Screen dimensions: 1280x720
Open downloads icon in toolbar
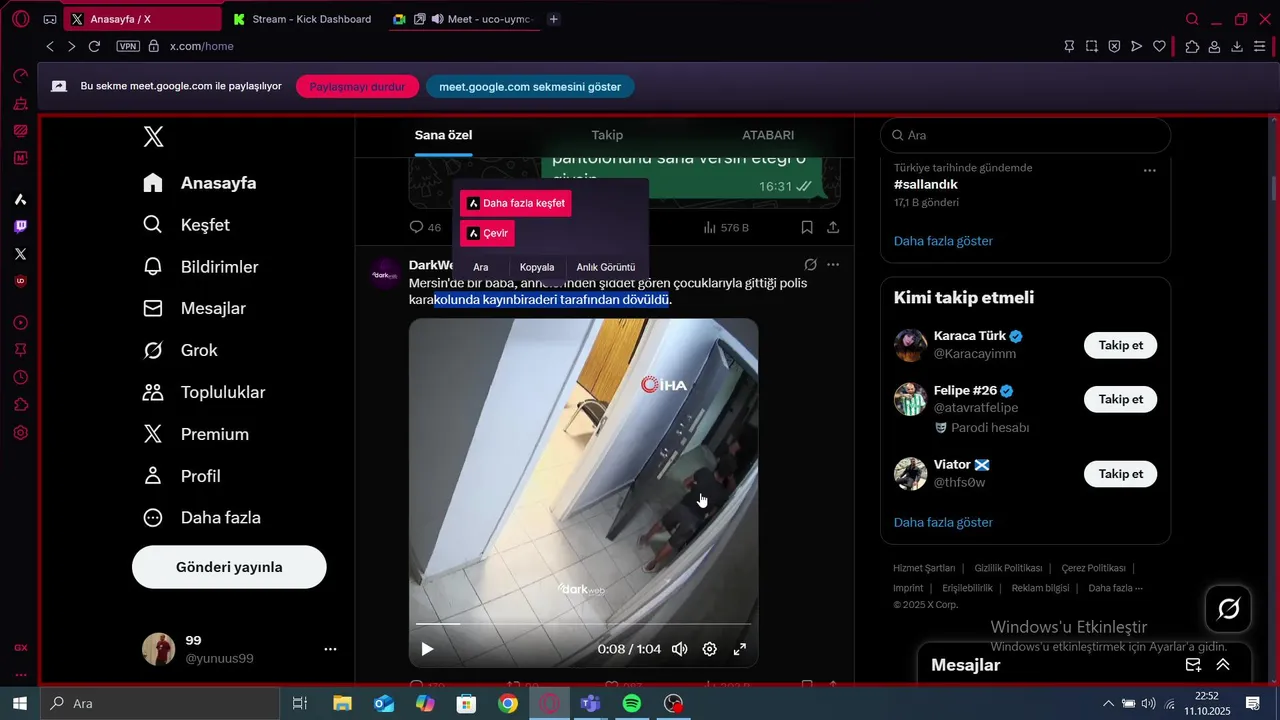[x=1237, y=46]
